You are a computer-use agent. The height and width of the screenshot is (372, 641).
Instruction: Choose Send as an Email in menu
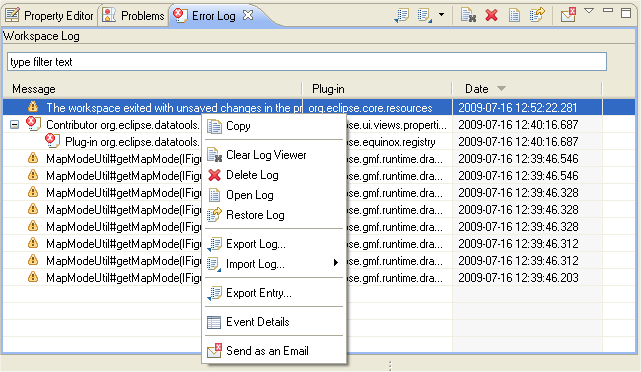274,351
